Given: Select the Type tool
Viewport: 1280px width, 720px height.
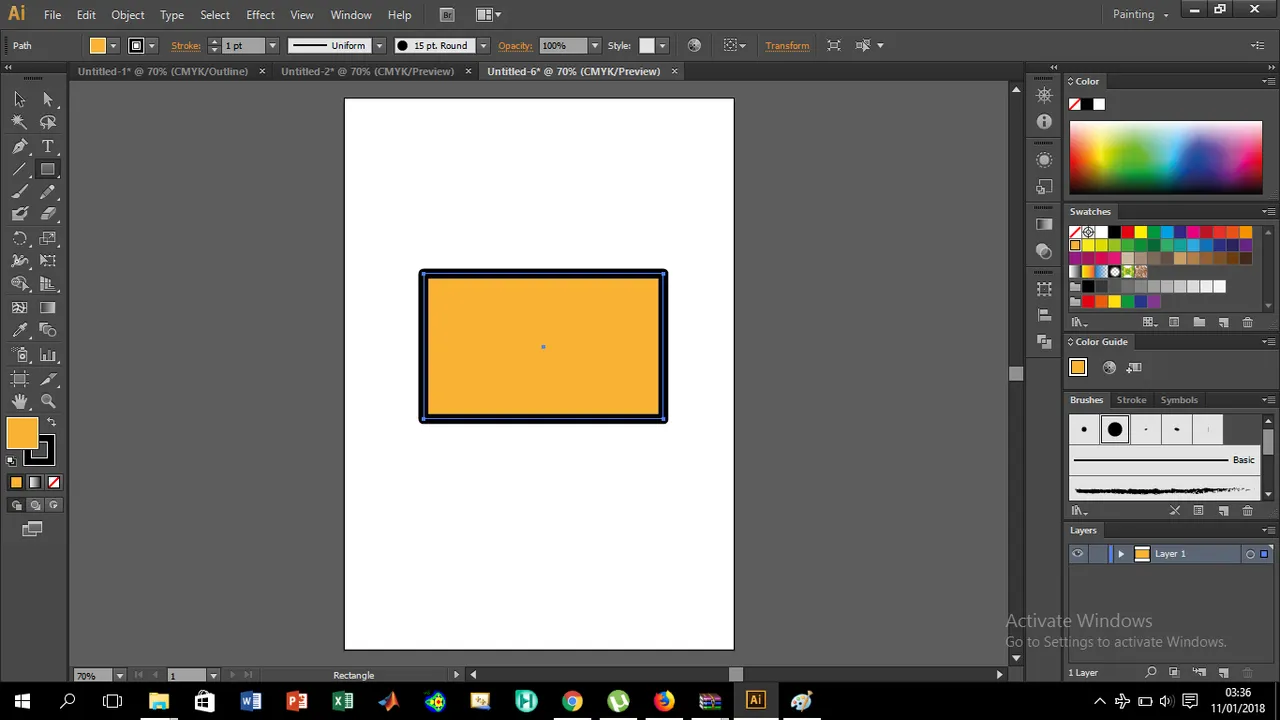Looking at the screenshot, I should pyautogui.click(x=48, y=146).
